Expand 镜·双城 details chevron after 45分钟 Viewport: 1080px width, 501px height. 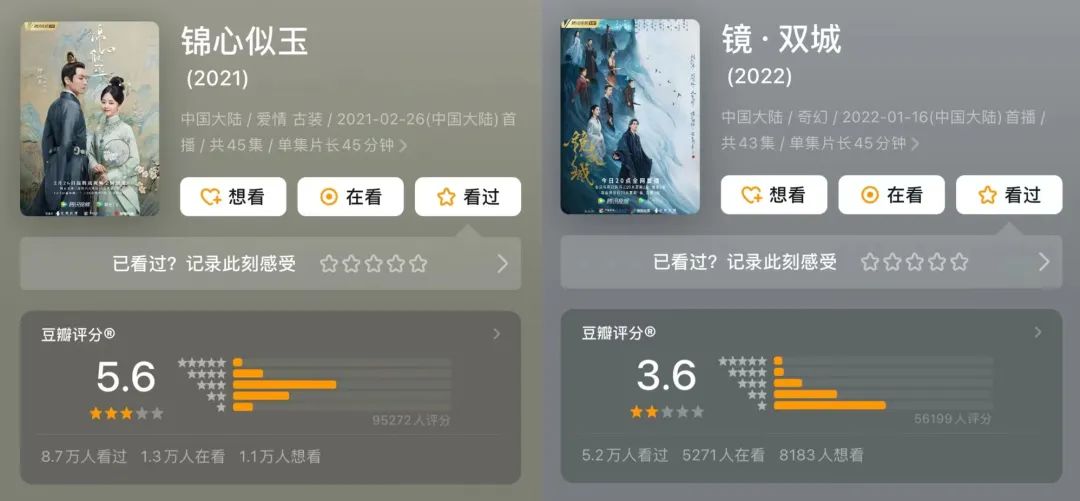pos(915,144)
